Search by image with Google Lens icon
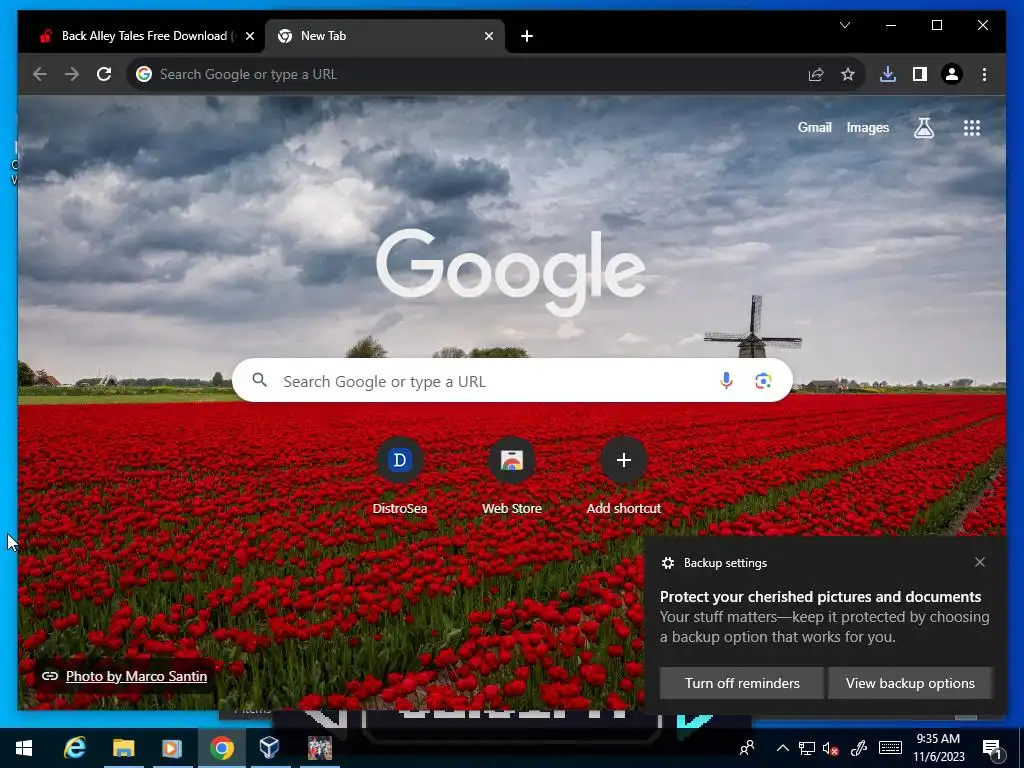The width and height of the screenshot is (1024, 768). point(763,381)
